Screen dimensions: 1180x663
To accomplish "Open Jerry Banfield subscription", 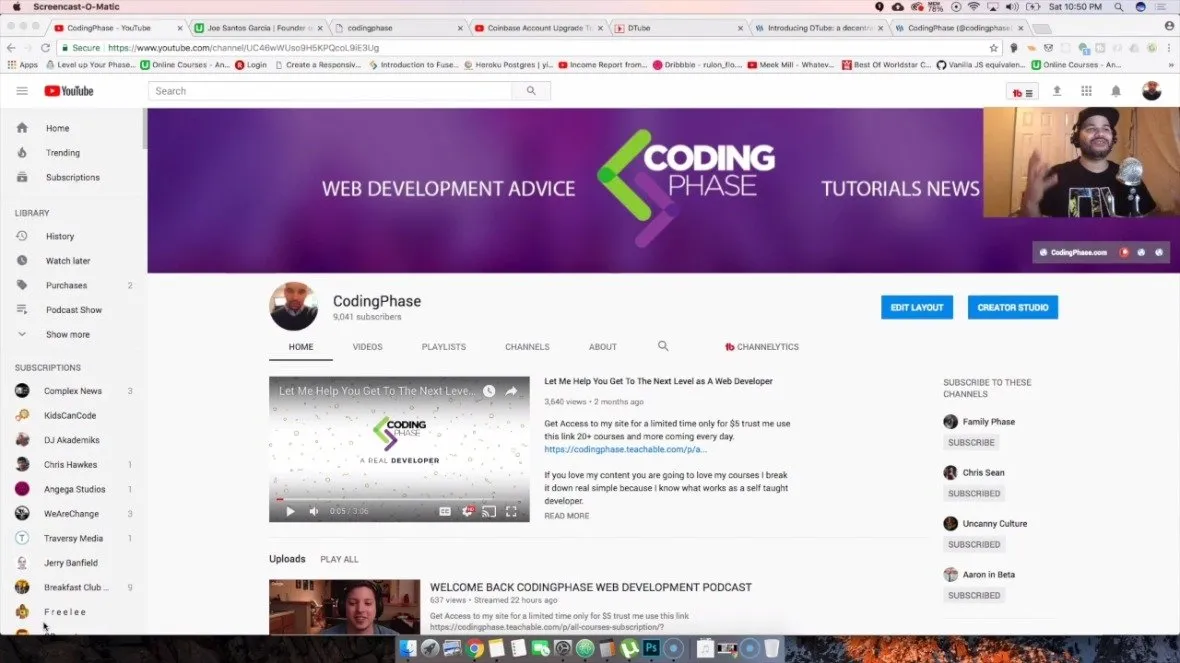I will 72,563.
